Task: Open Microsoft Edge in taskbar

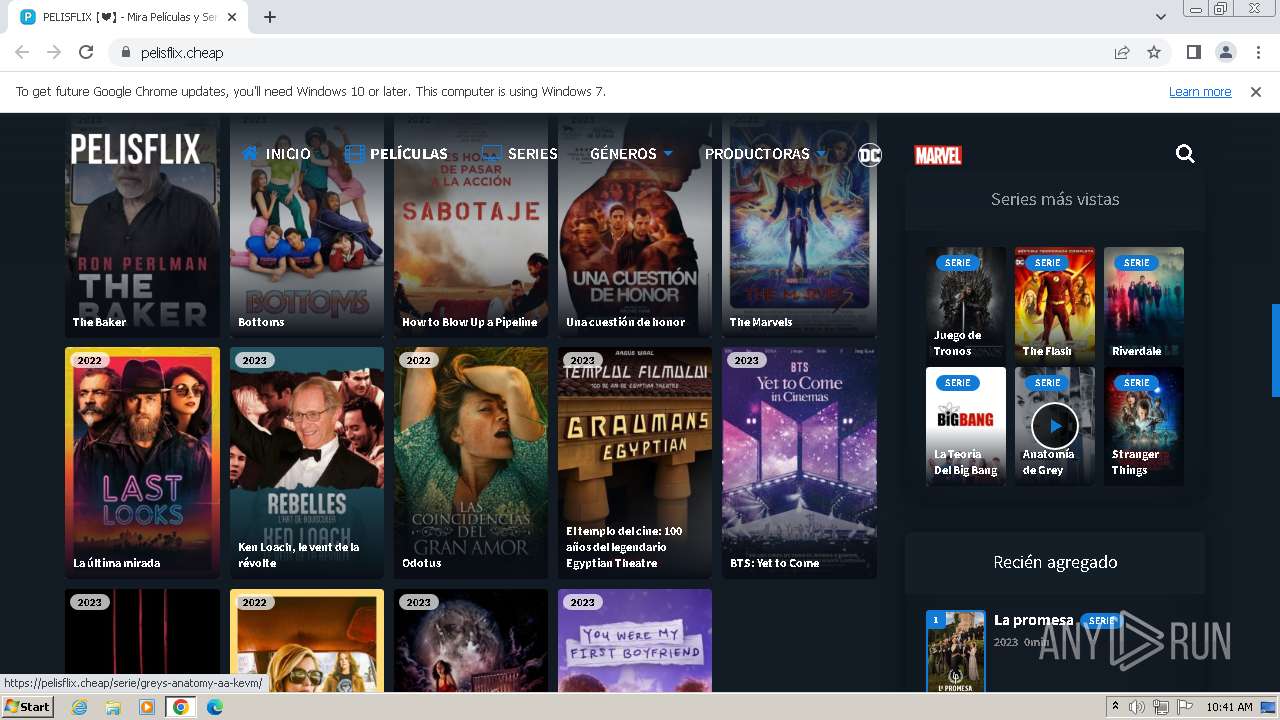Action: [x=214, y=707]
